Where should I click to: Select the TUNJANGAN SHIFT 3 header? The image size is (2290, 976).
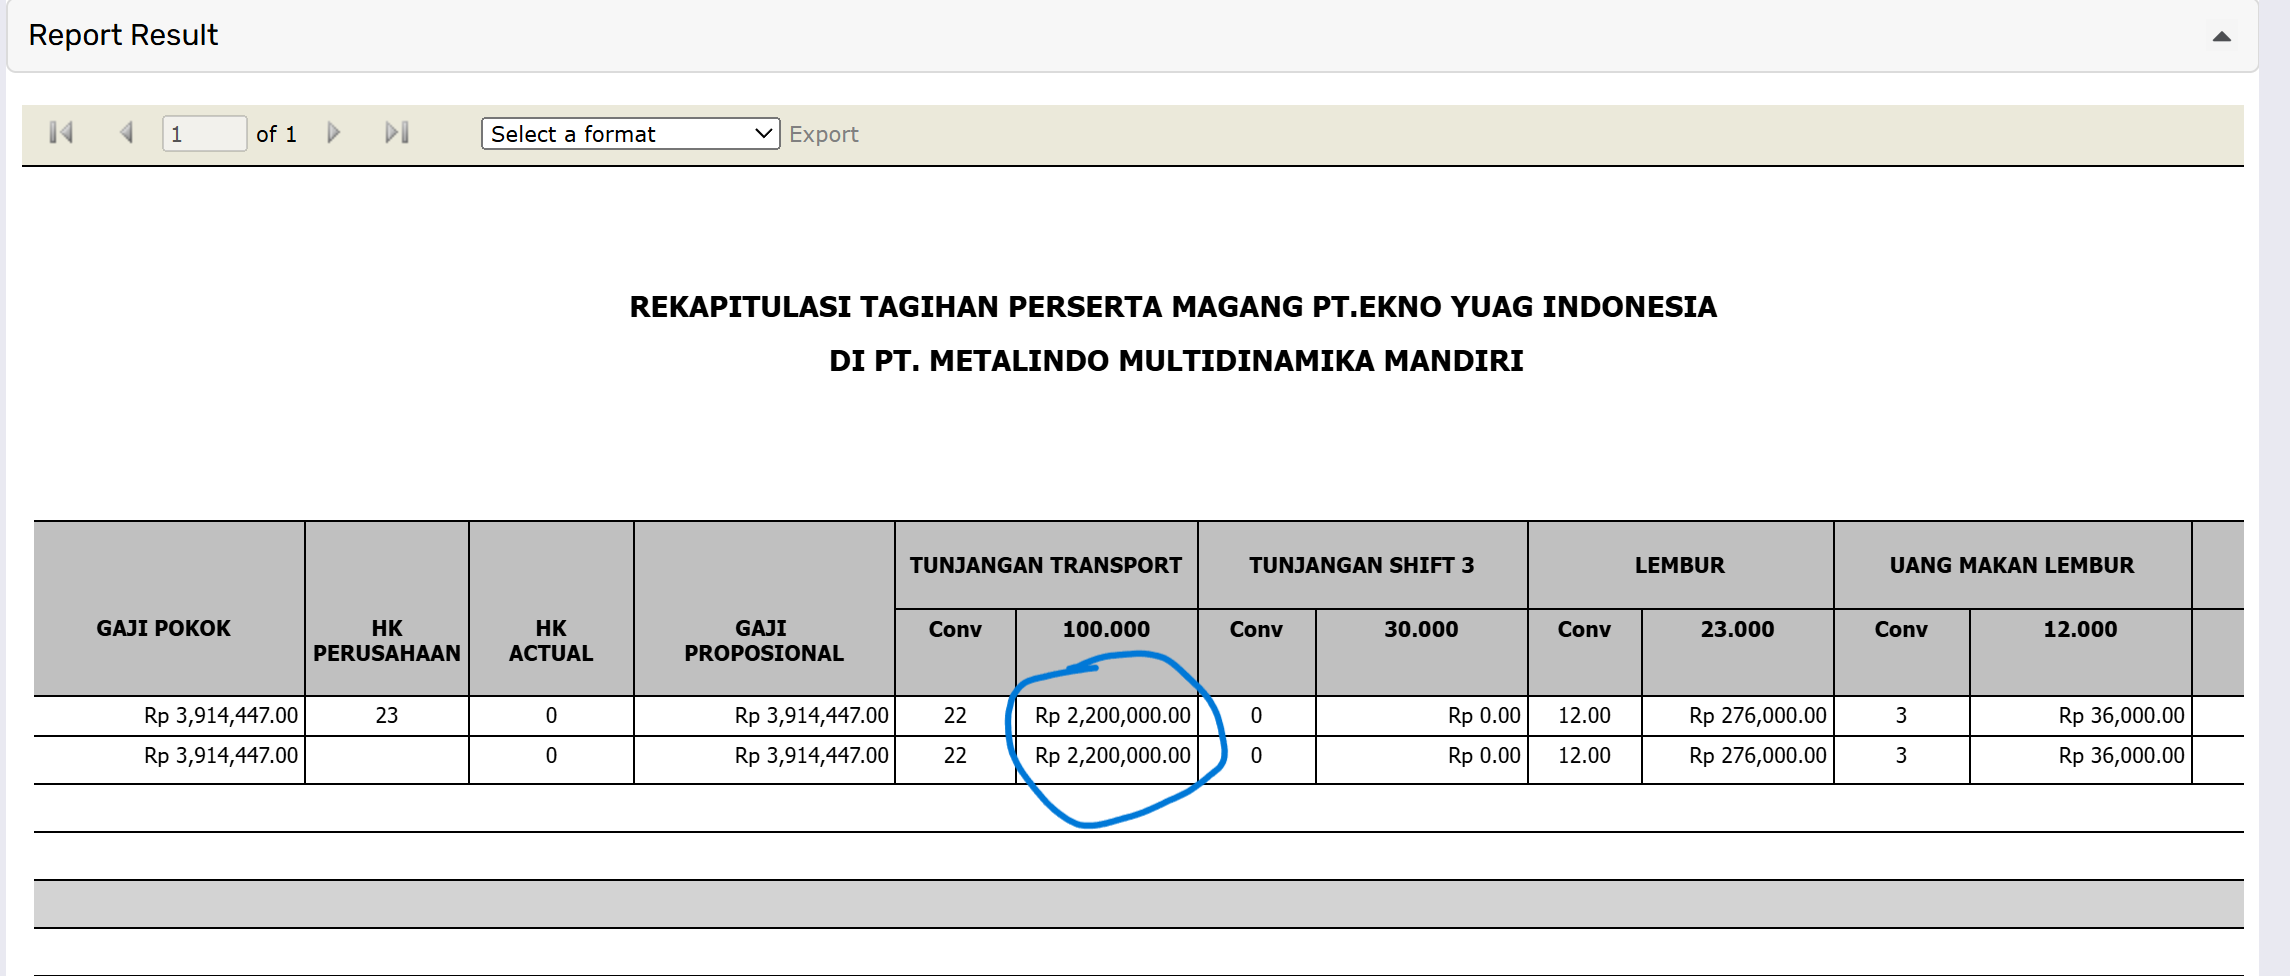tap(1362, 565)
